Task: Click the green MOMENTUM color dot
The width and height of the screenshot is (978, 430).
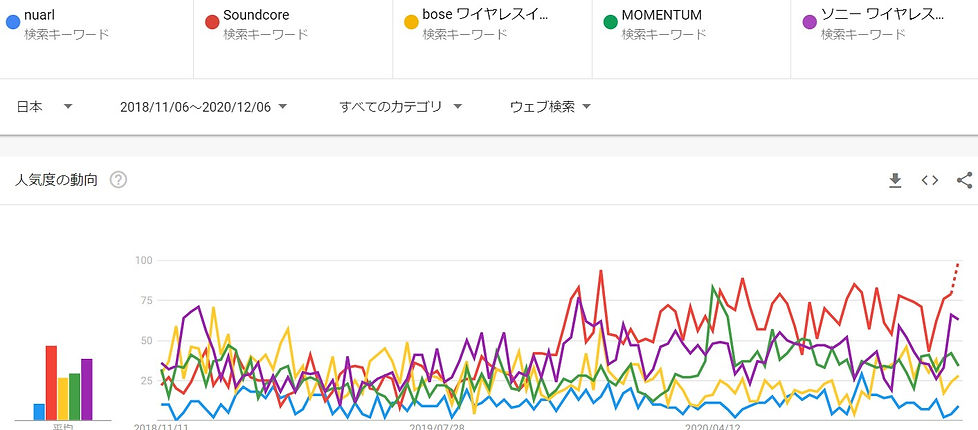Action: click(610, 22)
